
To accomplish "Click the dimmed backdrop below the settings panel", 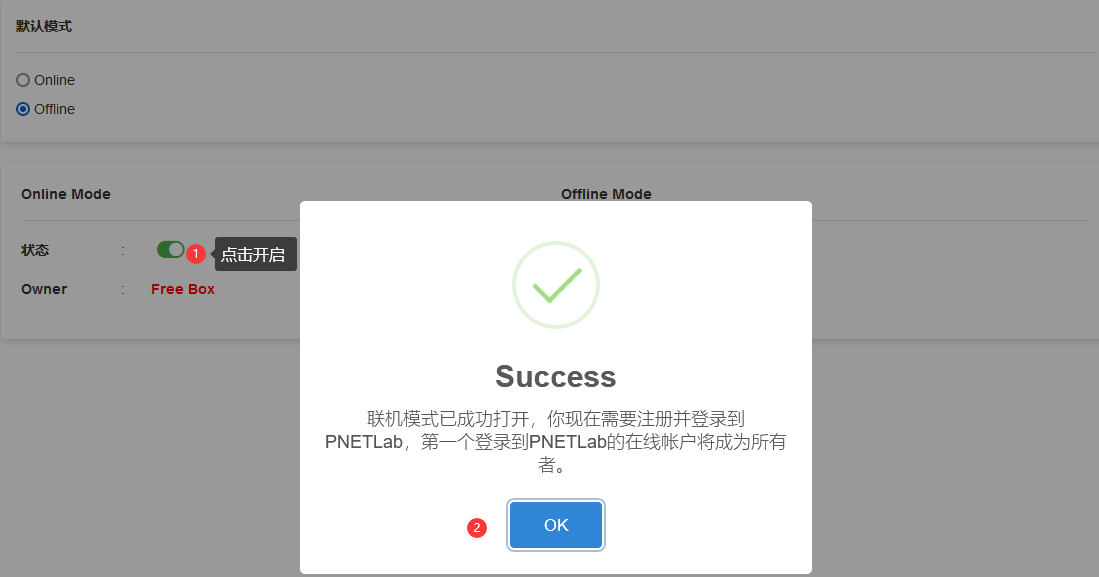I will point(150,456).
